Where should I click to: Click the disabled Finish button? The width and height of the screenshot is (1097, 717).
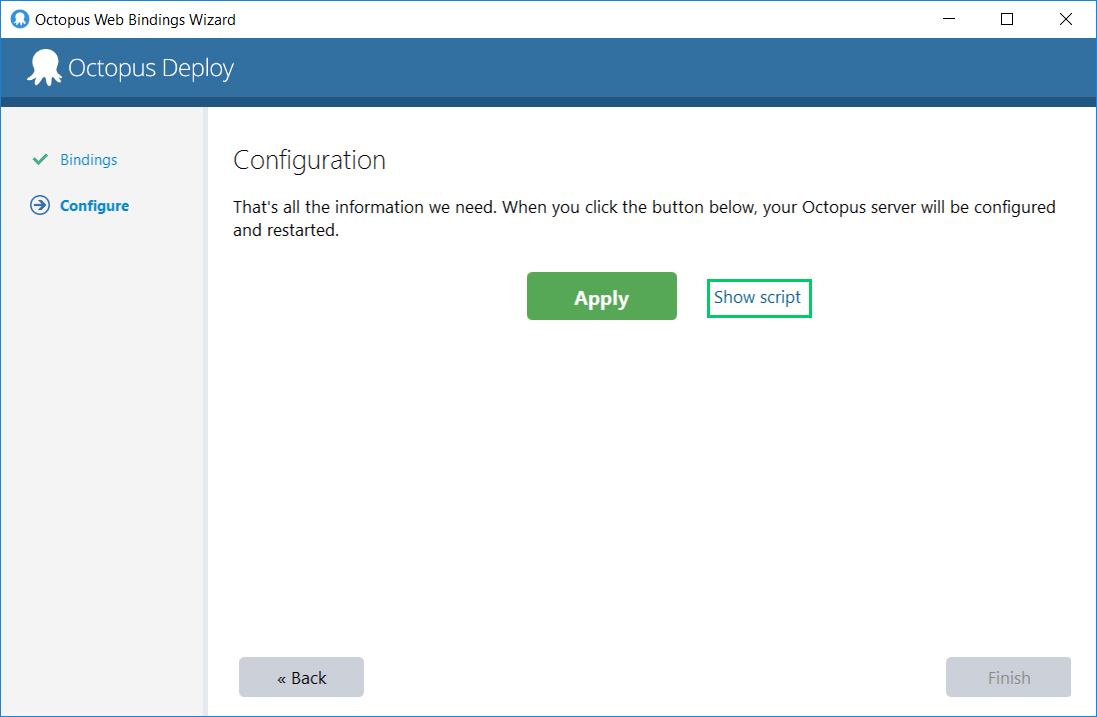pos(1008,677)
